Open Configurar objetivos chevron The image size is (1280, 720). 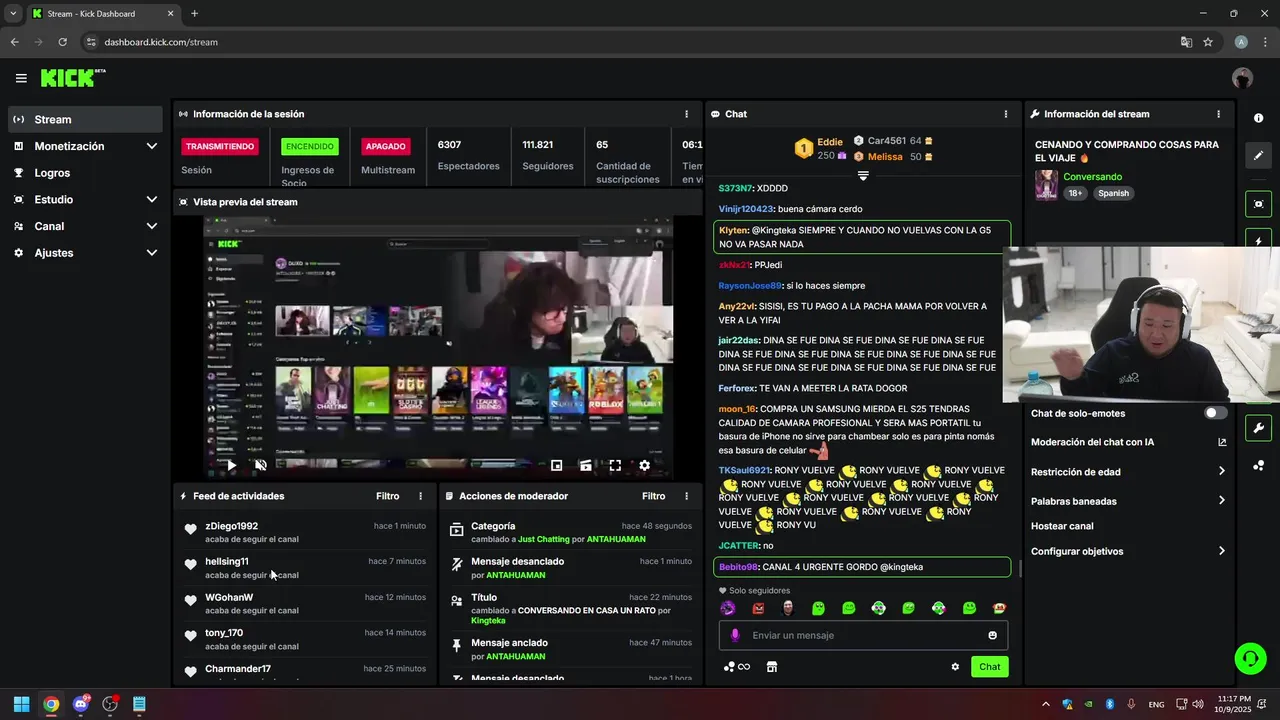point(1222,551)
